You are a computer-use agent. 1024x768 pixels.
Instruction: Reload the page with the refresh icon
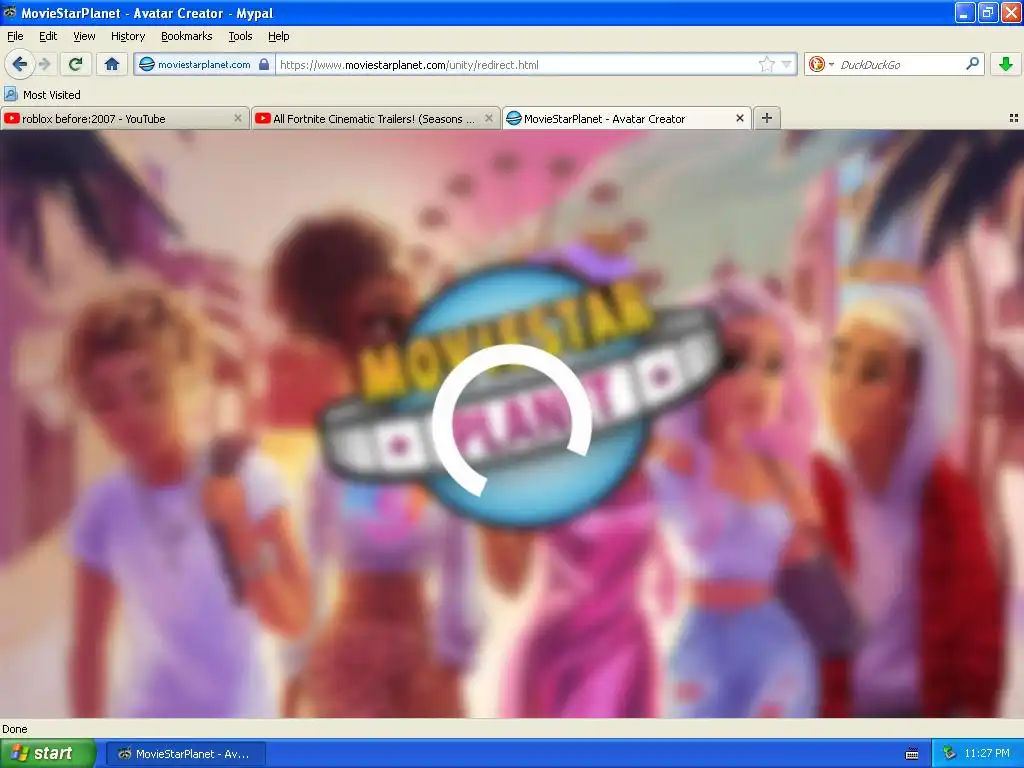[x=76, y=64]
